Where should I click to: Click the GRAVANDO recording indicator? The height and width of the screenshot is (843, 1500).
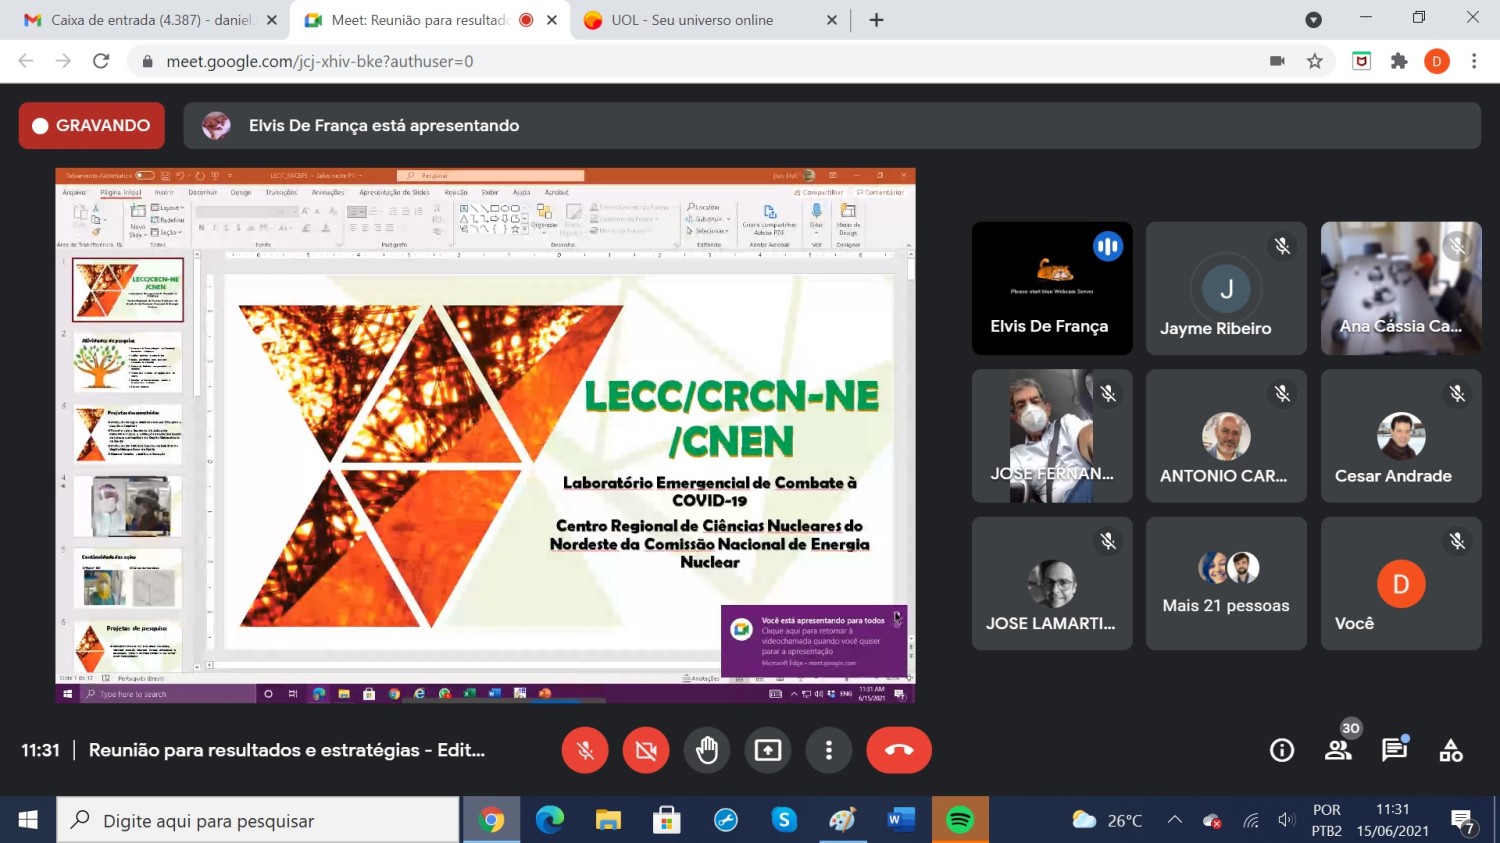(91, 126)
